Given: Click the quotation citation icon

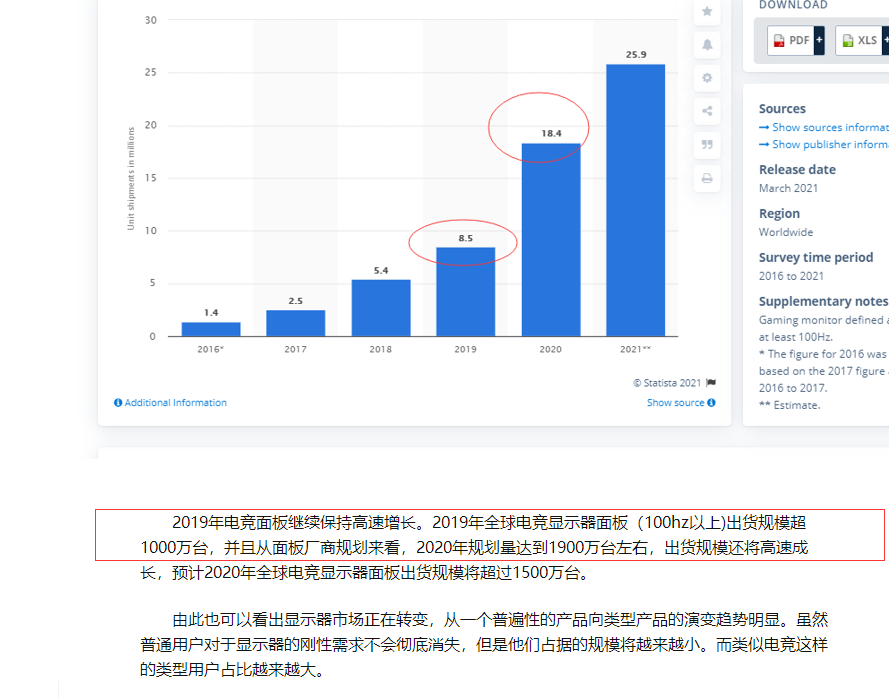Looking at the screenshot, I should 707,145.
